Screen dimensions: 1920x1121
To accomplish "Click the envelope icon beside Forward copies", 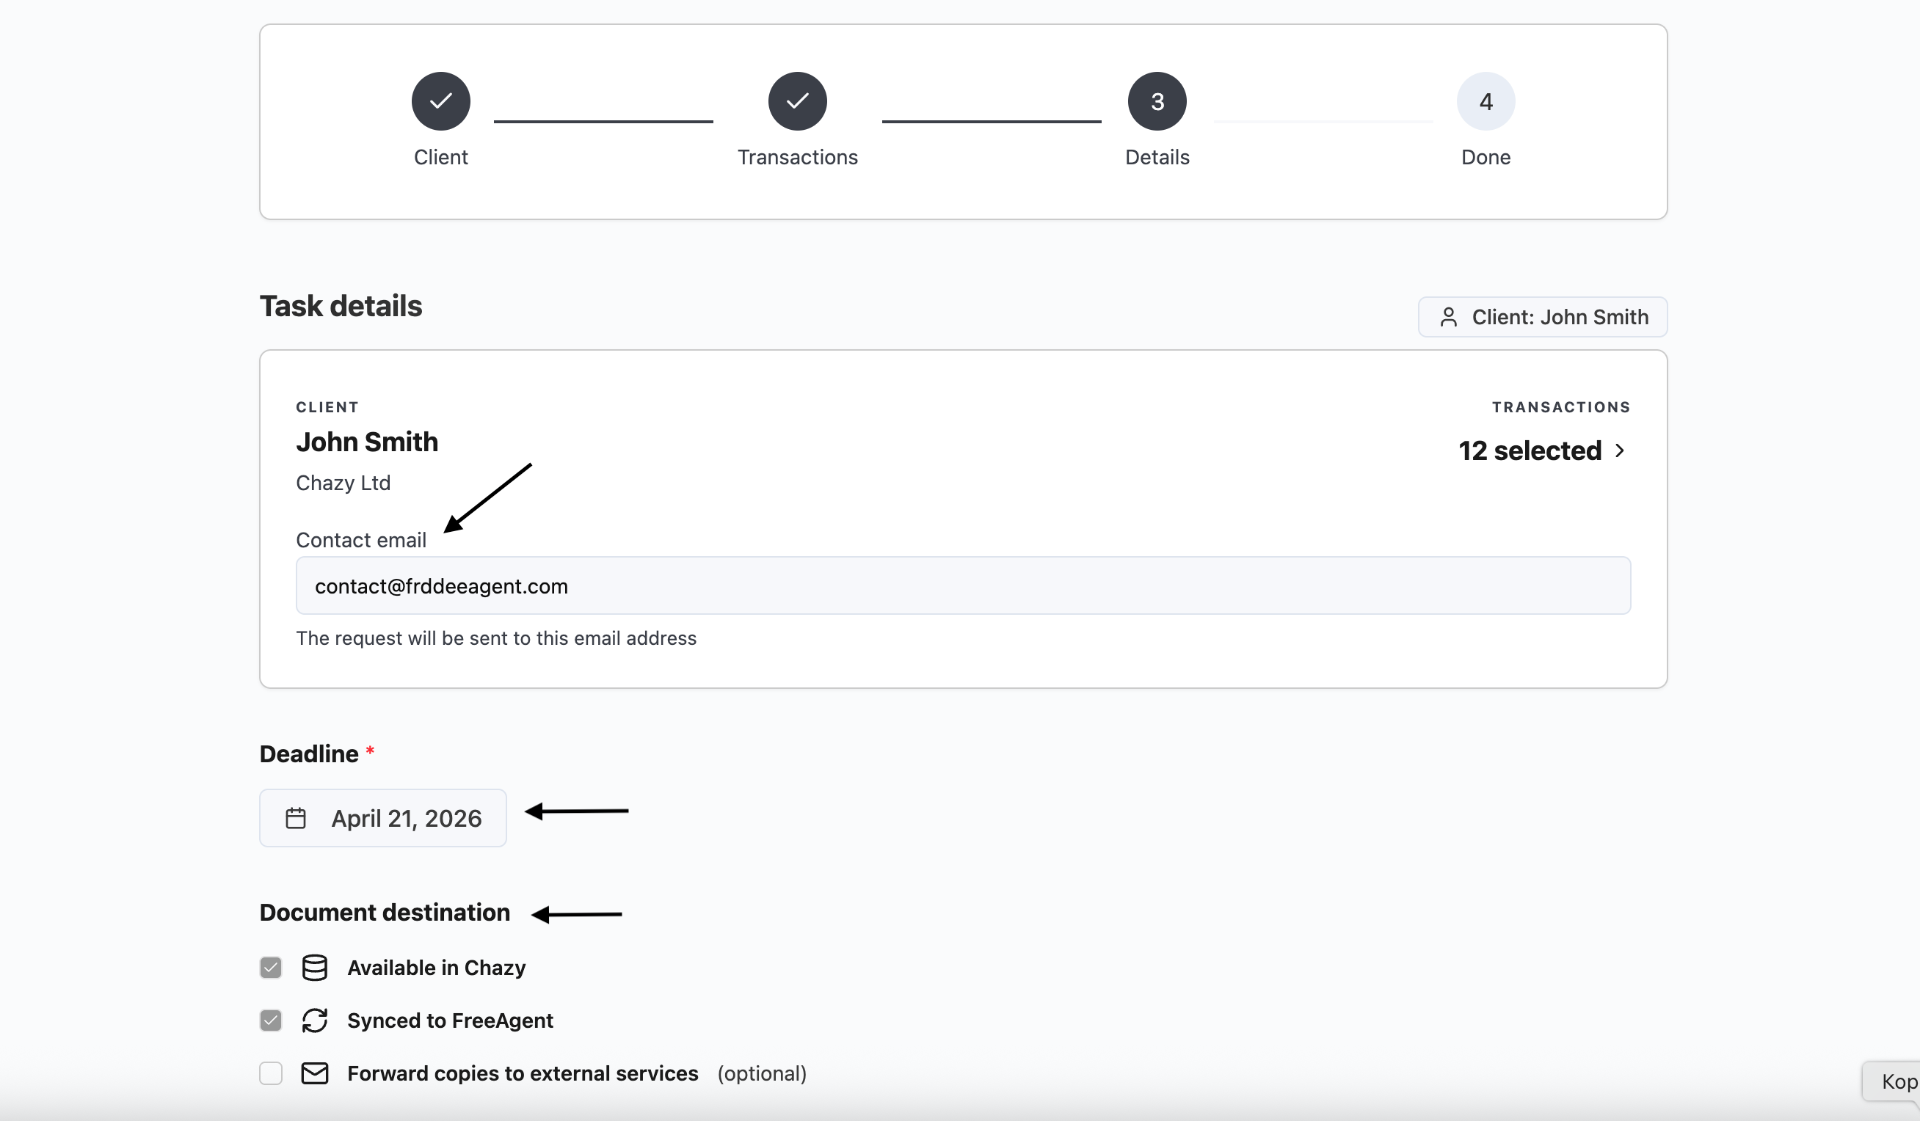I will [315, 1073].
